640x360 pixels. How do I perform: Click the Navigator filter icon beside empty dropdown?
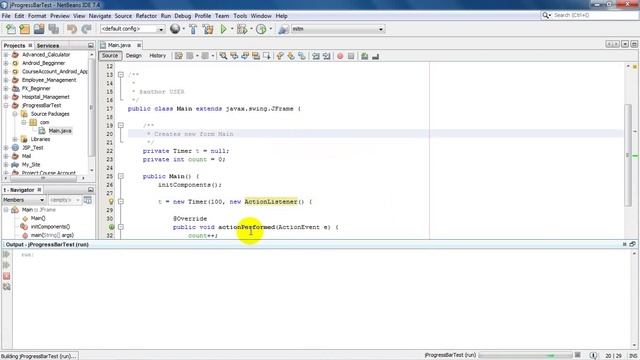(x=87, y=200)
